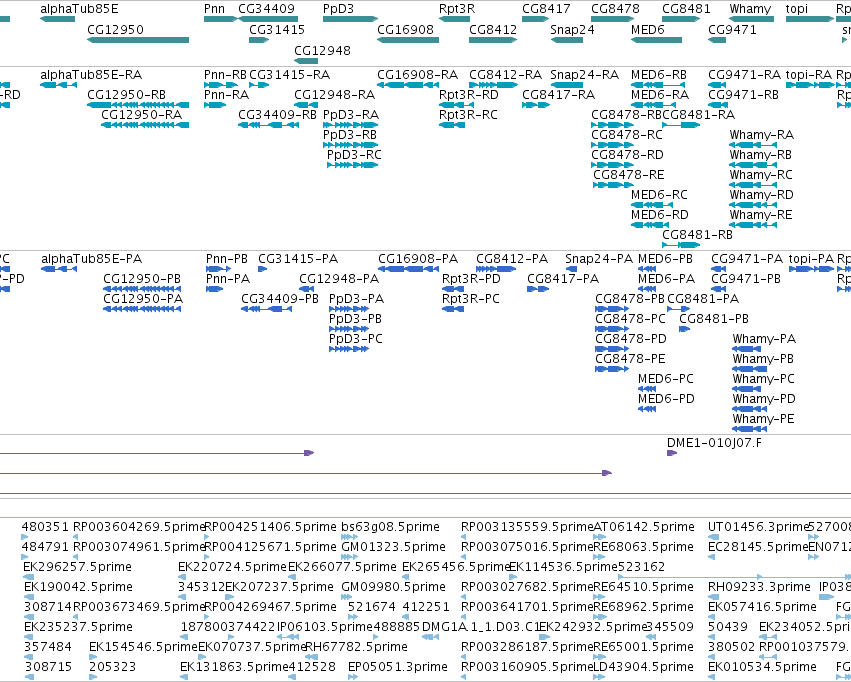The height and width of the screenshot is (682, 851).
Task: Open protein Whamy-PE
Action: 763,420
